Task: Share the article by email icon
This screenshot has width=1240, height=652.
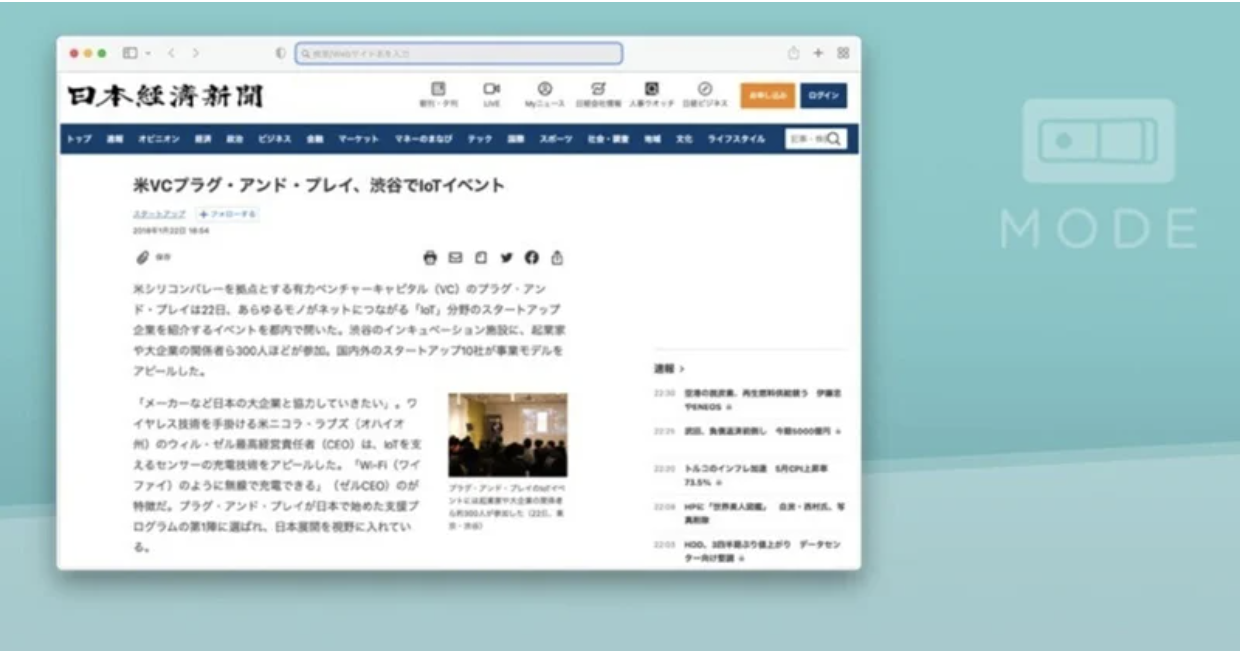Action: (x=455, y=258)
